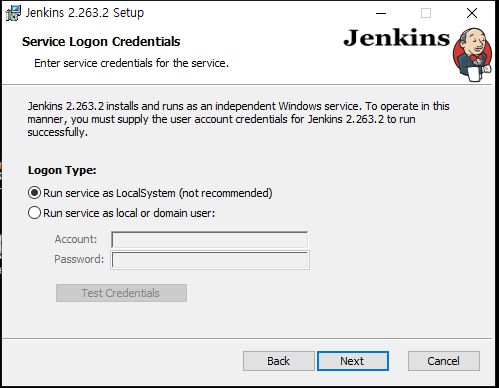Click the Account label
The image size is (499, 388).
(x=76, y=239)
